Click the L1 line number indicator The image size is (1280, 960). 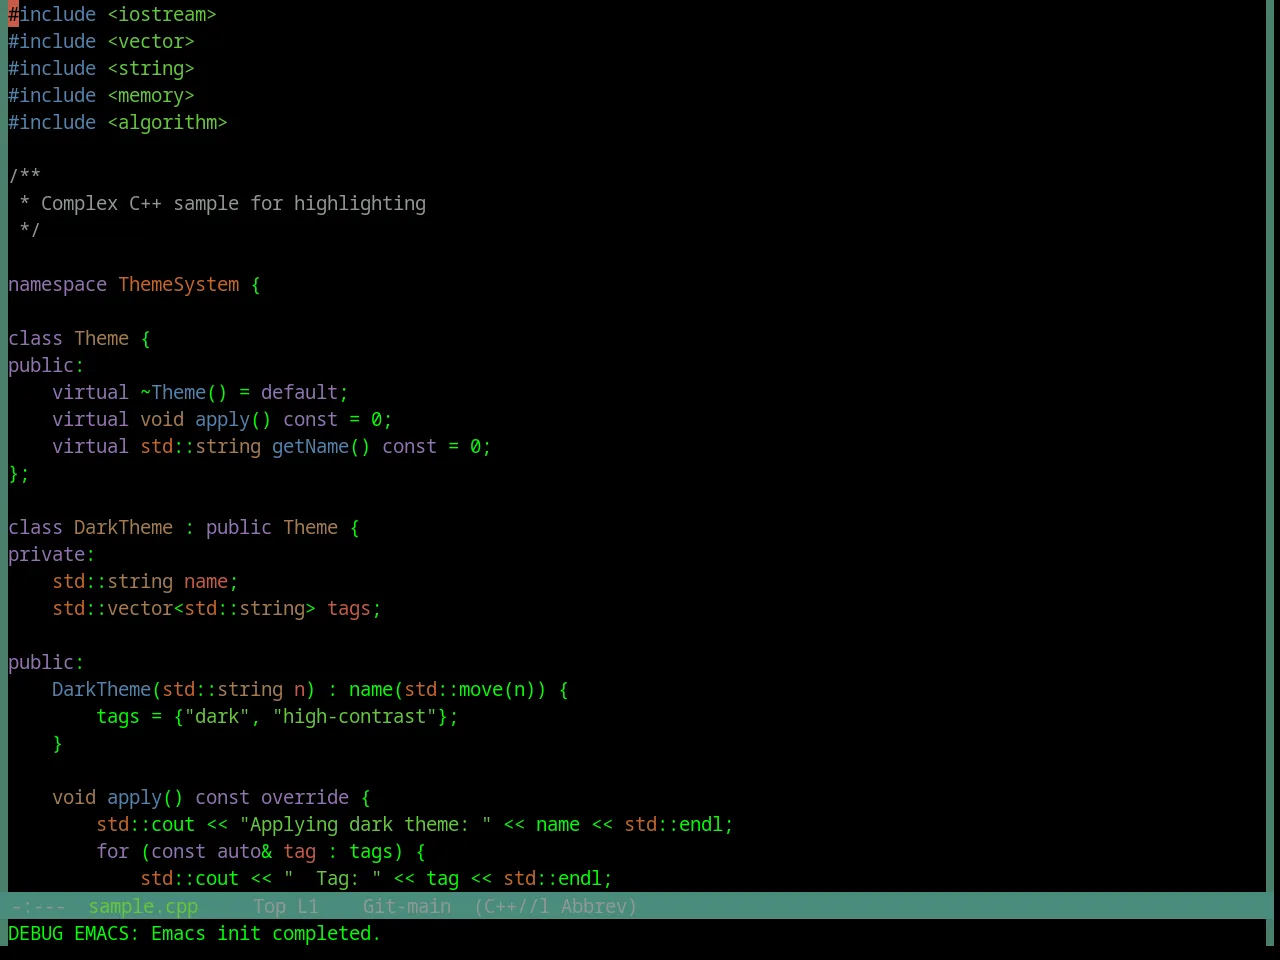pos(308,906)
